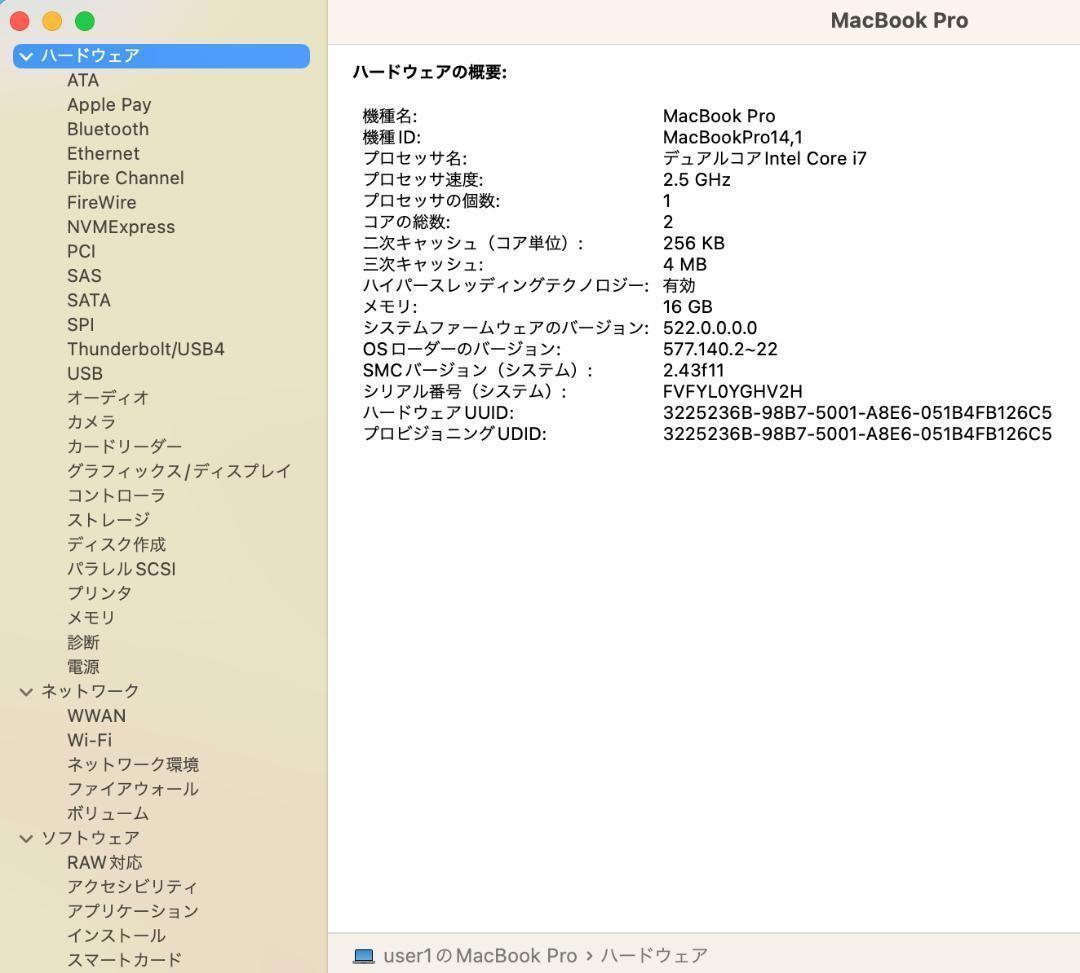The height and width of the screenshot is (973, 1080).
Task: Select ネットワーク環境 entry
Action: pyautogui.click(x=133, y=765)
